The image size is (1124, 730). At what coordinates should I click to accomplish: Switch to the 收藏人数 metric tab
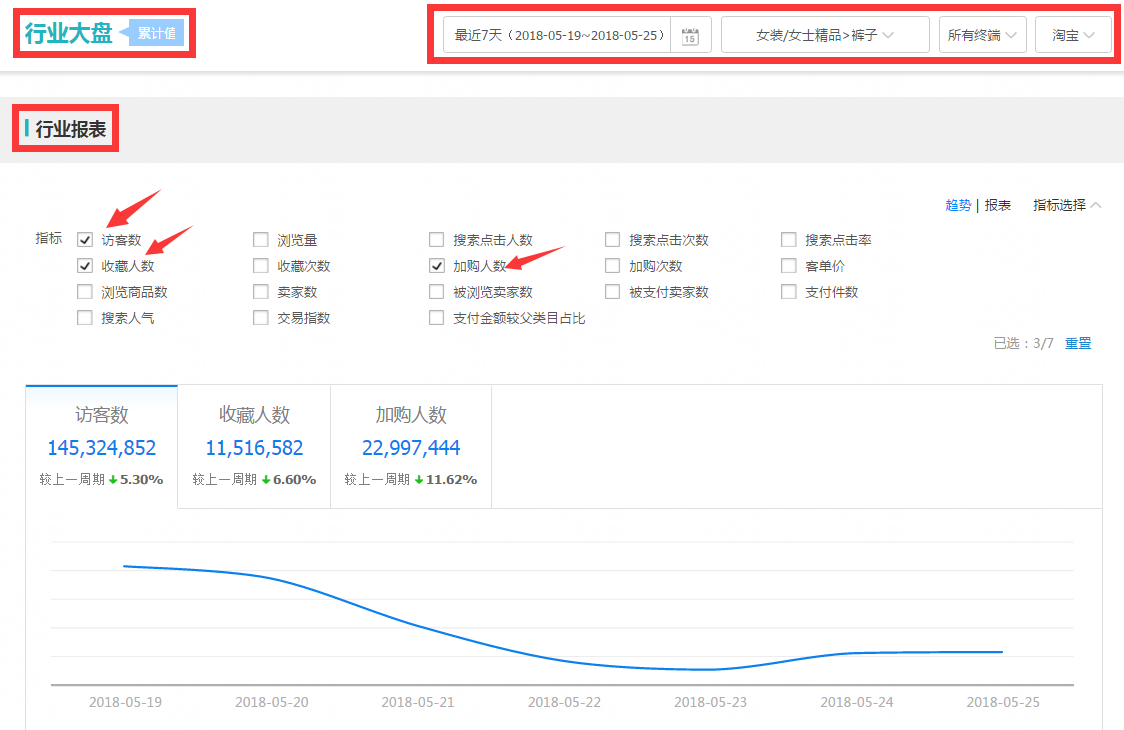tap(254, 446)
